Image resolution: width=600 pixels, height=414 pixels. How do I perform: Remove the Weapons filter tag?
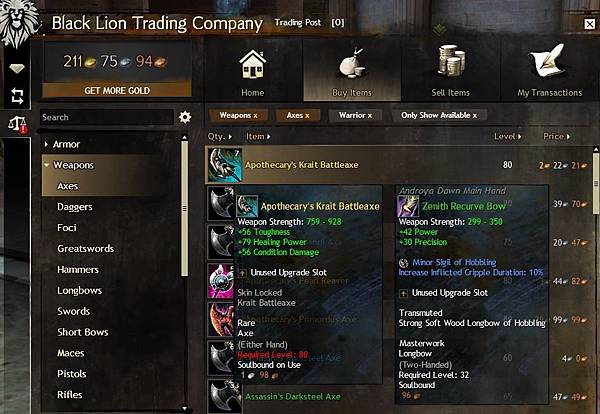(x=238, y=115)
